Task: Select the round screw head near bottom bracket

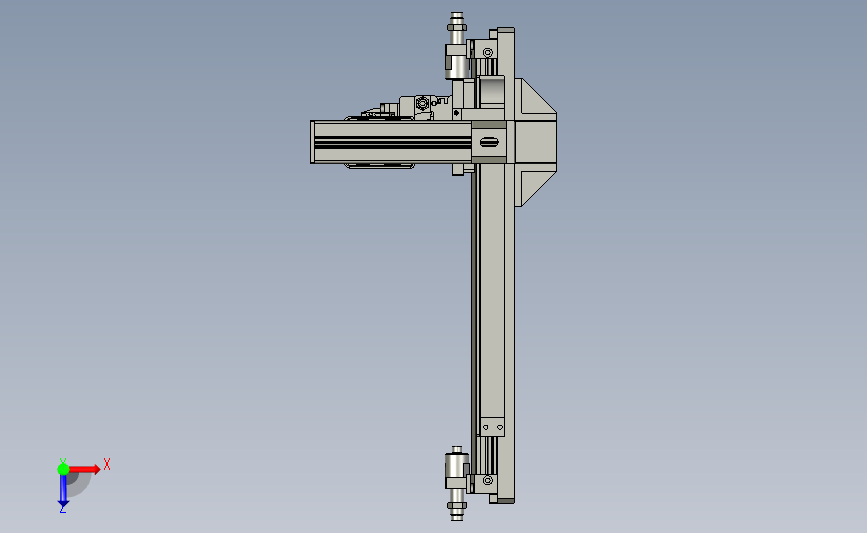Action: tap(488, 480)
